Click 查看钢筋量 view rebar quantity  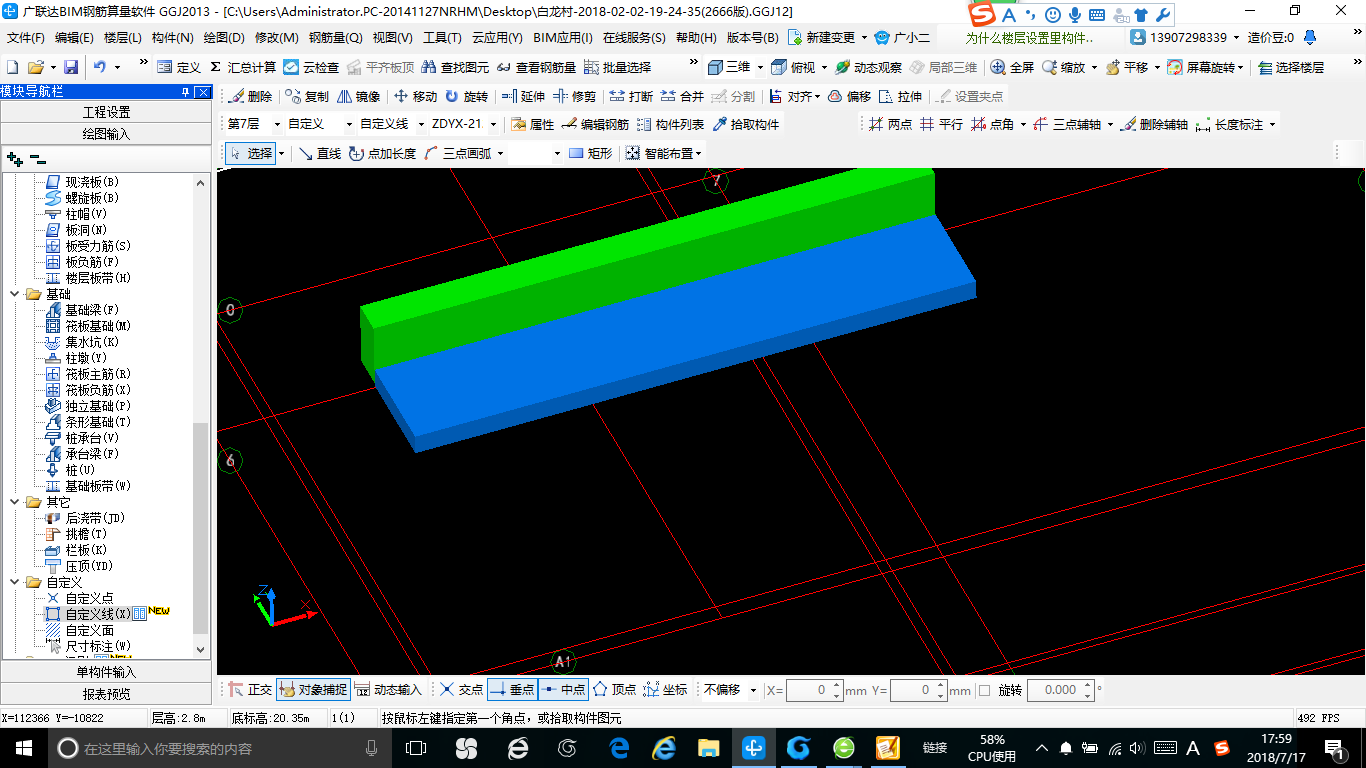tap(536, 67)
